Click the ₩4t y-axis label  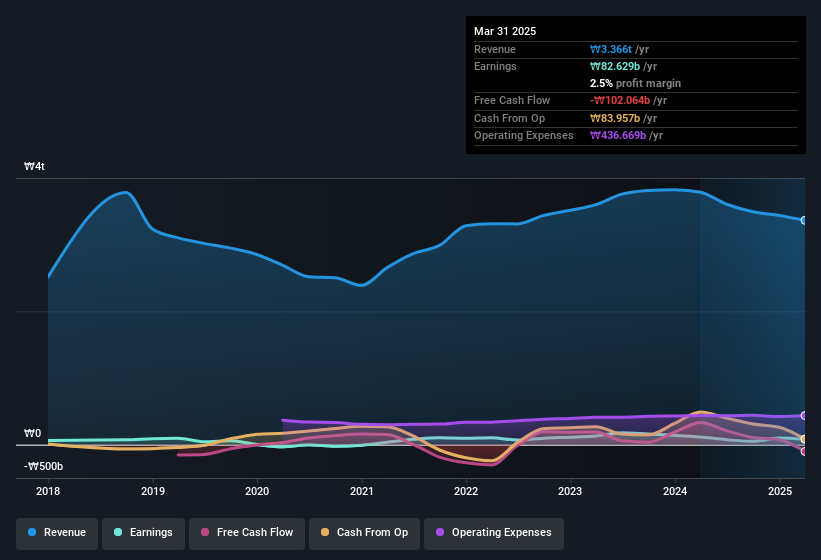35,166
